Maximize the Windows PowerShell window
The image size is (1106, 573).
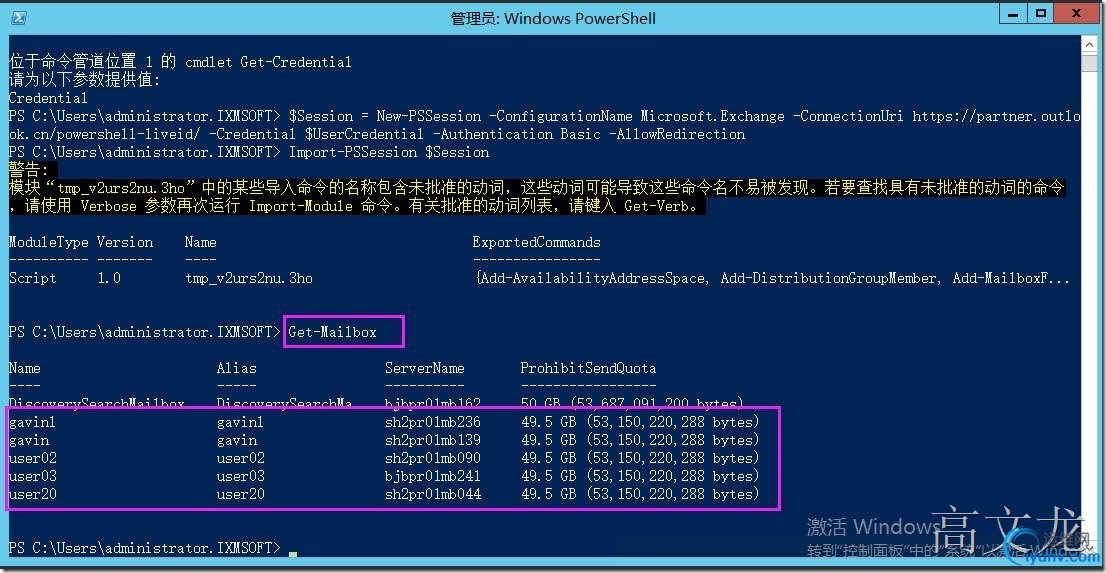(1040, 13)
